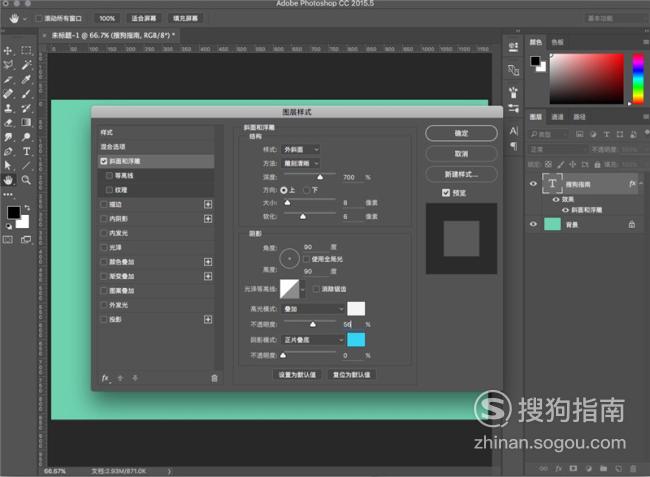Select the 下 direction radio button
Image resolution: width=650 pixels, height=477 pixels.
point(306,190)
